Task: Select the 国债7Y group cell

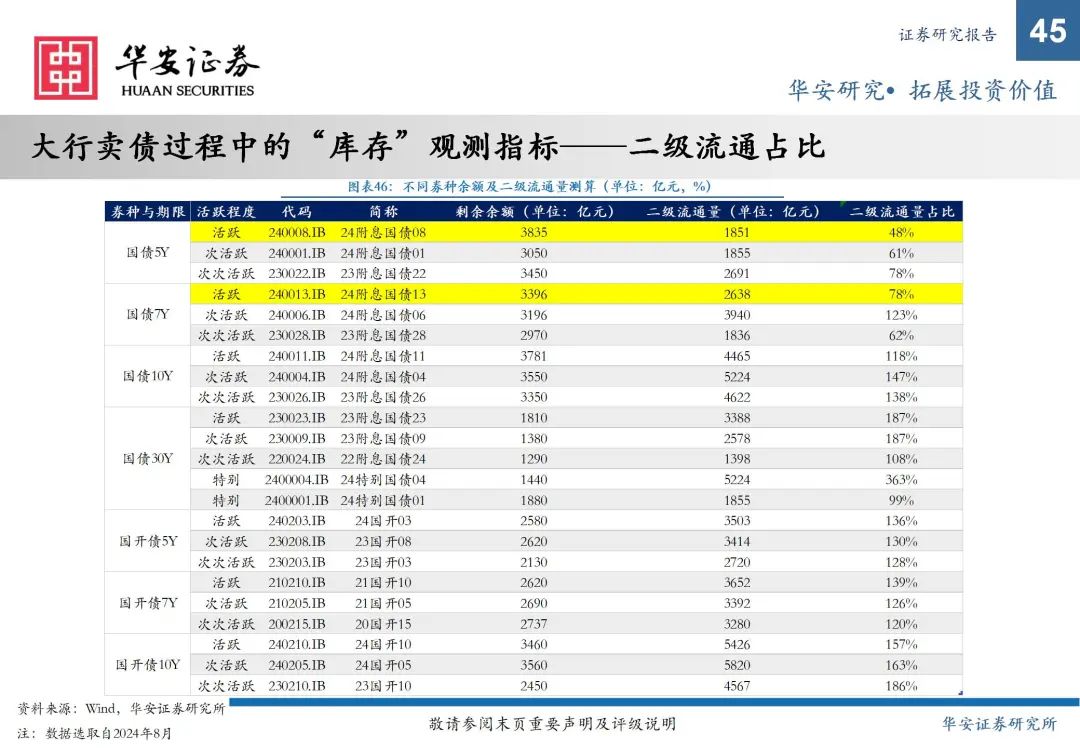Action: pyautogui.click(x=147, y=315)
